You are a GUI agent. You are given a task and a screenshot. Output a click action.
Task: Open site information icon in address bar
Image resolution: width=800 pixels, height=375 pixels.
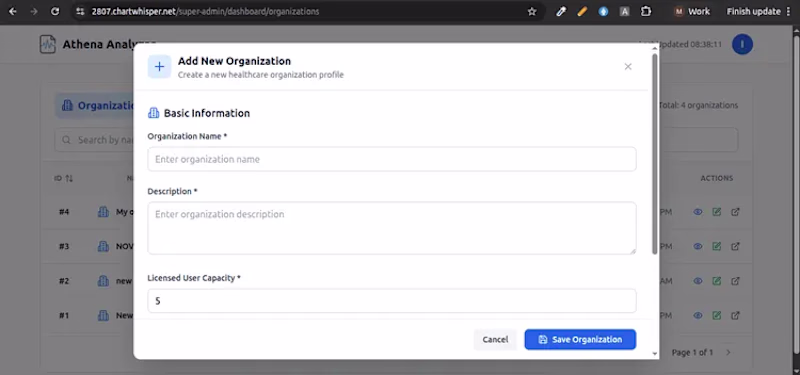click(80, 11)
